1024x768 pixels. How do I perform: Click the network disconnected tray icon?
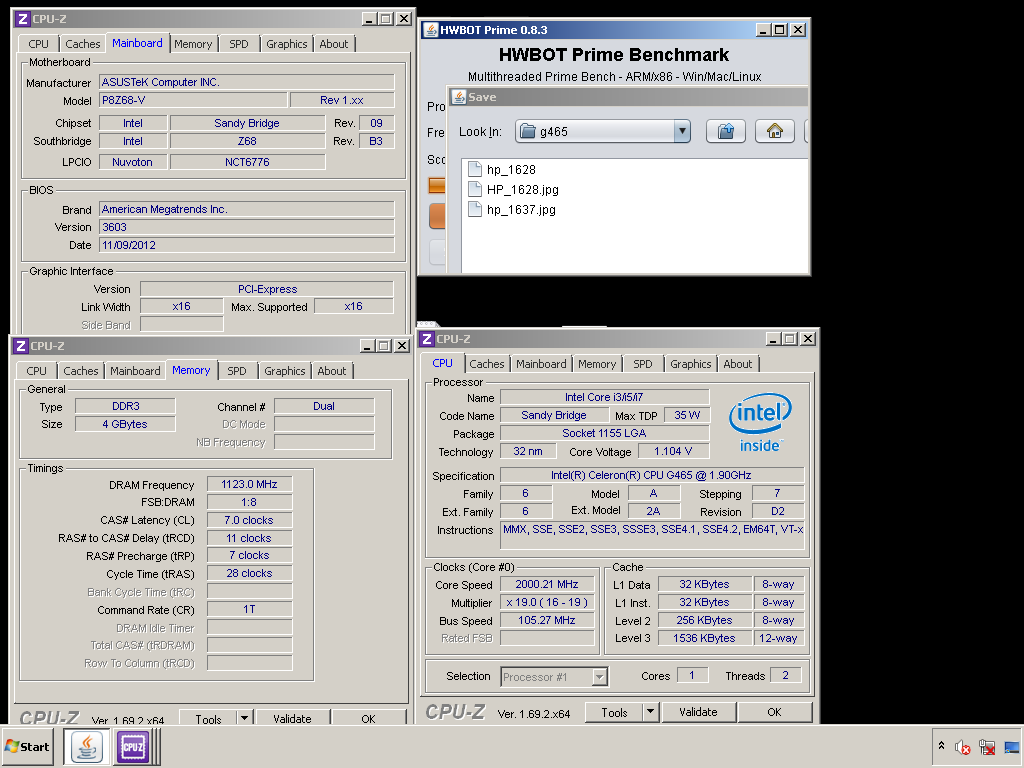[987, 747]
